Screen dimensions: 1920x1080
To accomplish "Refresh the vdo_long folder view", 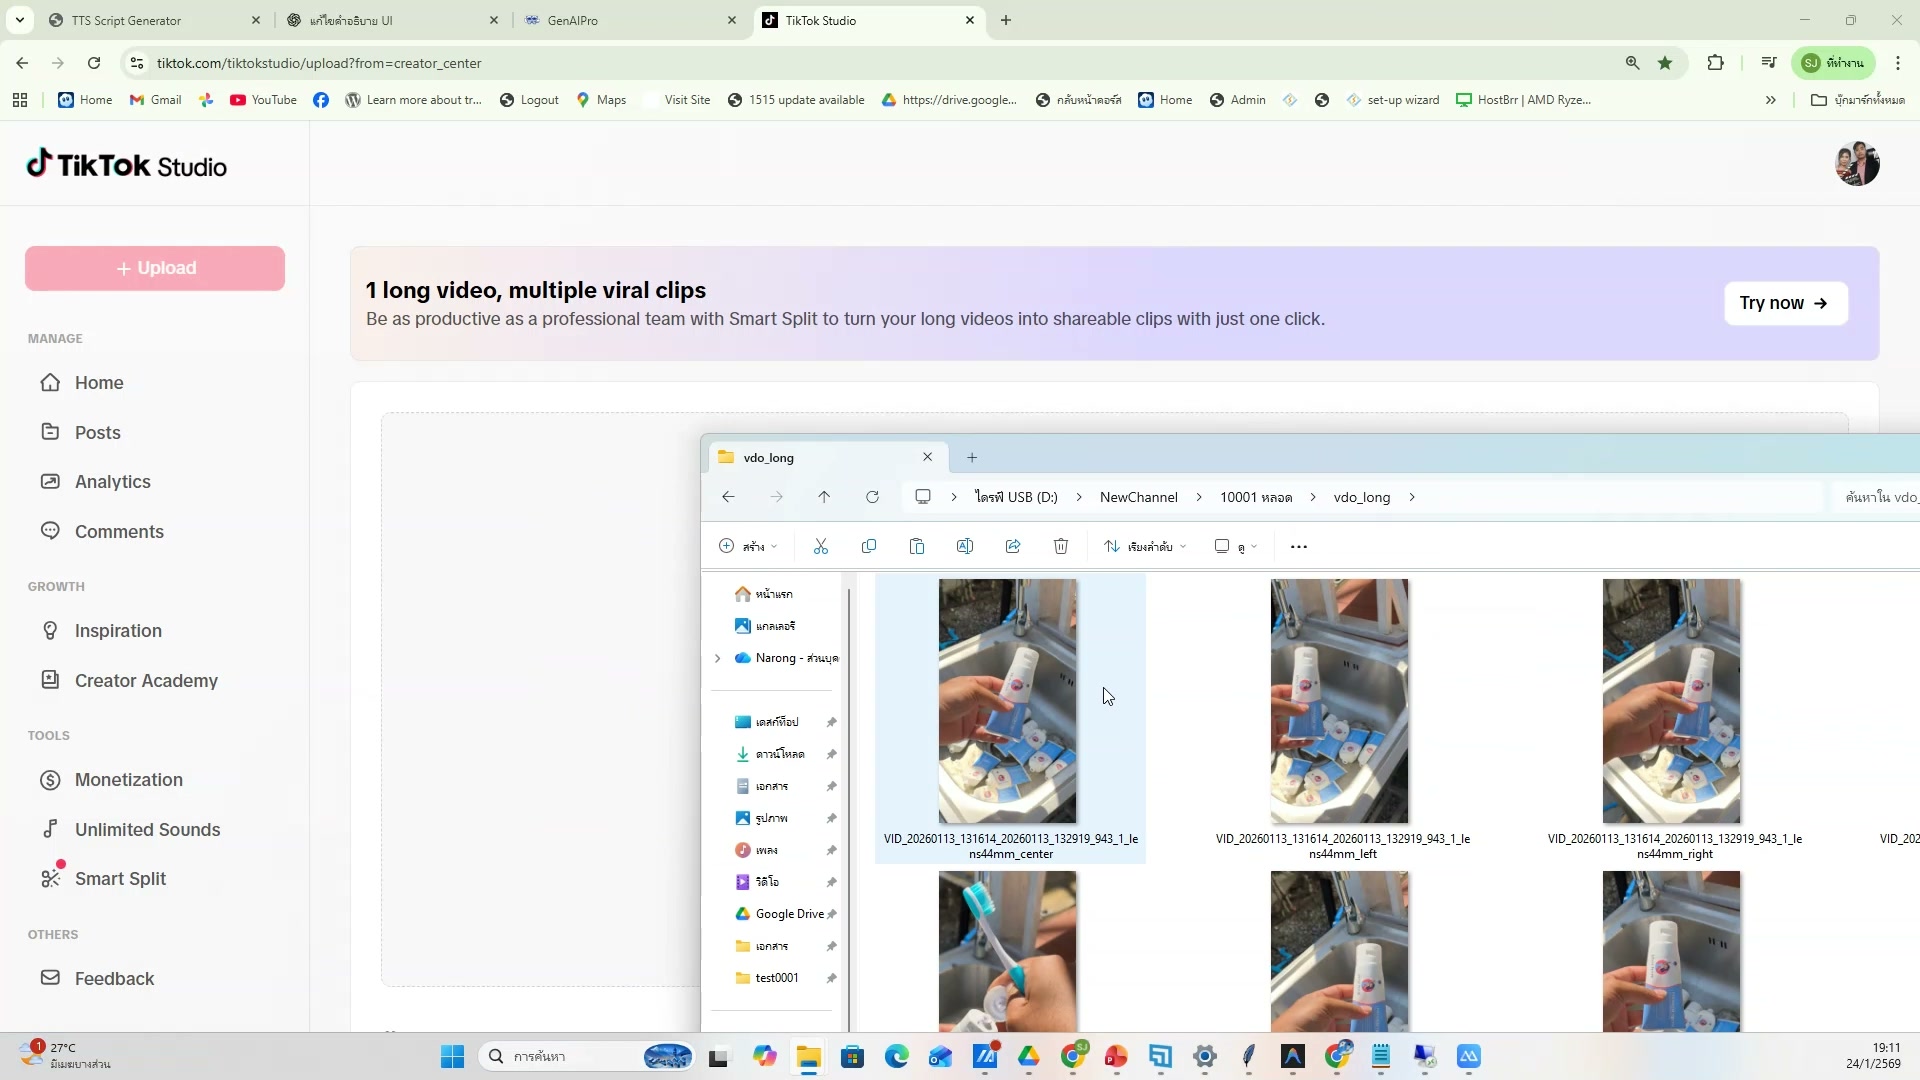I will (x=872, y=497).
